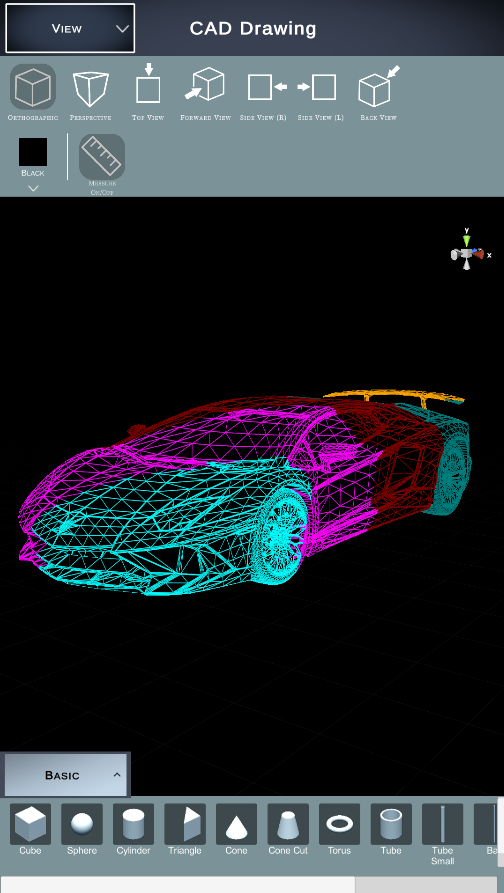The width and height of the screenshot is (504, 893).
Task: Select the Back View icon
Action: (x=378, y=86)
